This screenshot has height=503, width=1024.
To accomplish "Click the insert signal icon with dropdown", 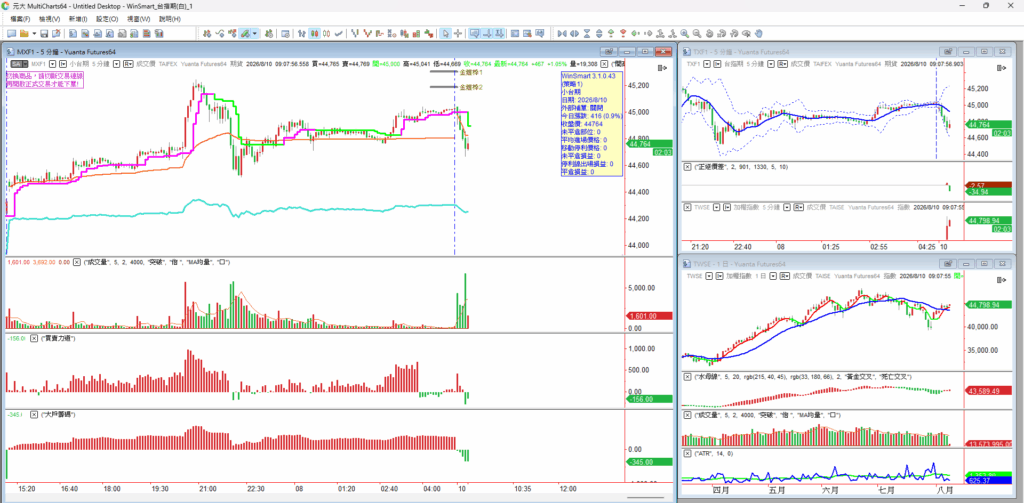I will point(244,33).
